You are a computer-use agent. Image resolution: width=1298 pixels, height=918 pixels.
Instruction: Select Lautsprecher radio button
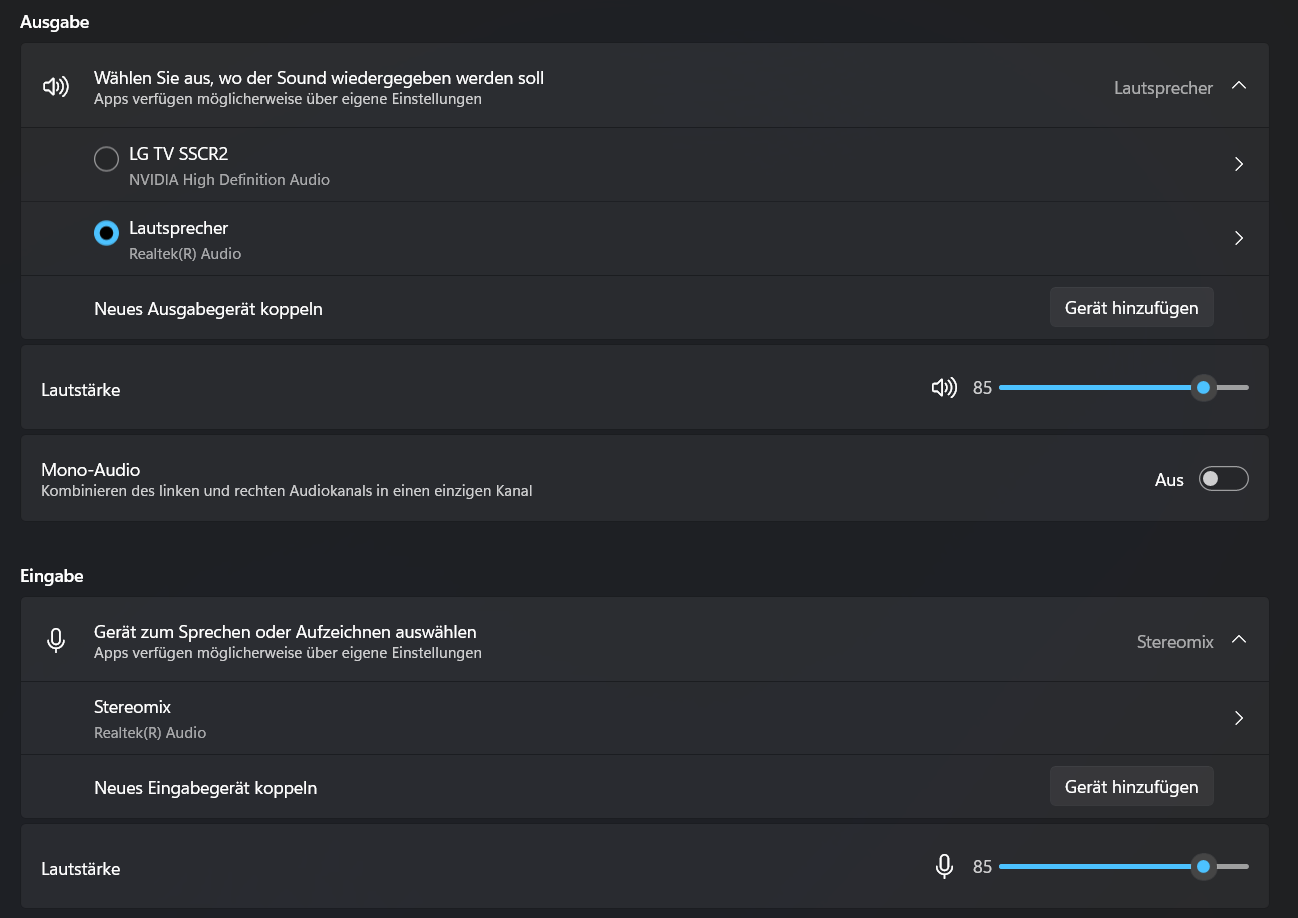106,233
